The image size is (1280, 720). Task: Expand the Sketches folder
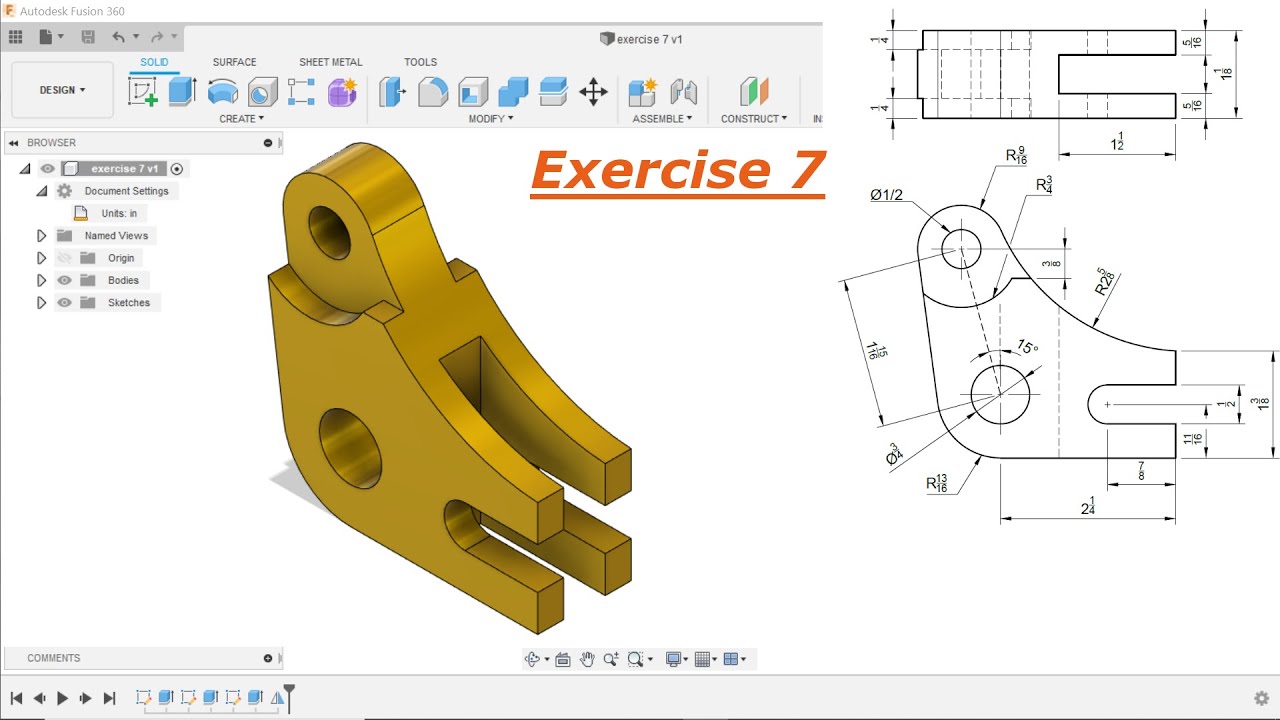coord(42,302)
